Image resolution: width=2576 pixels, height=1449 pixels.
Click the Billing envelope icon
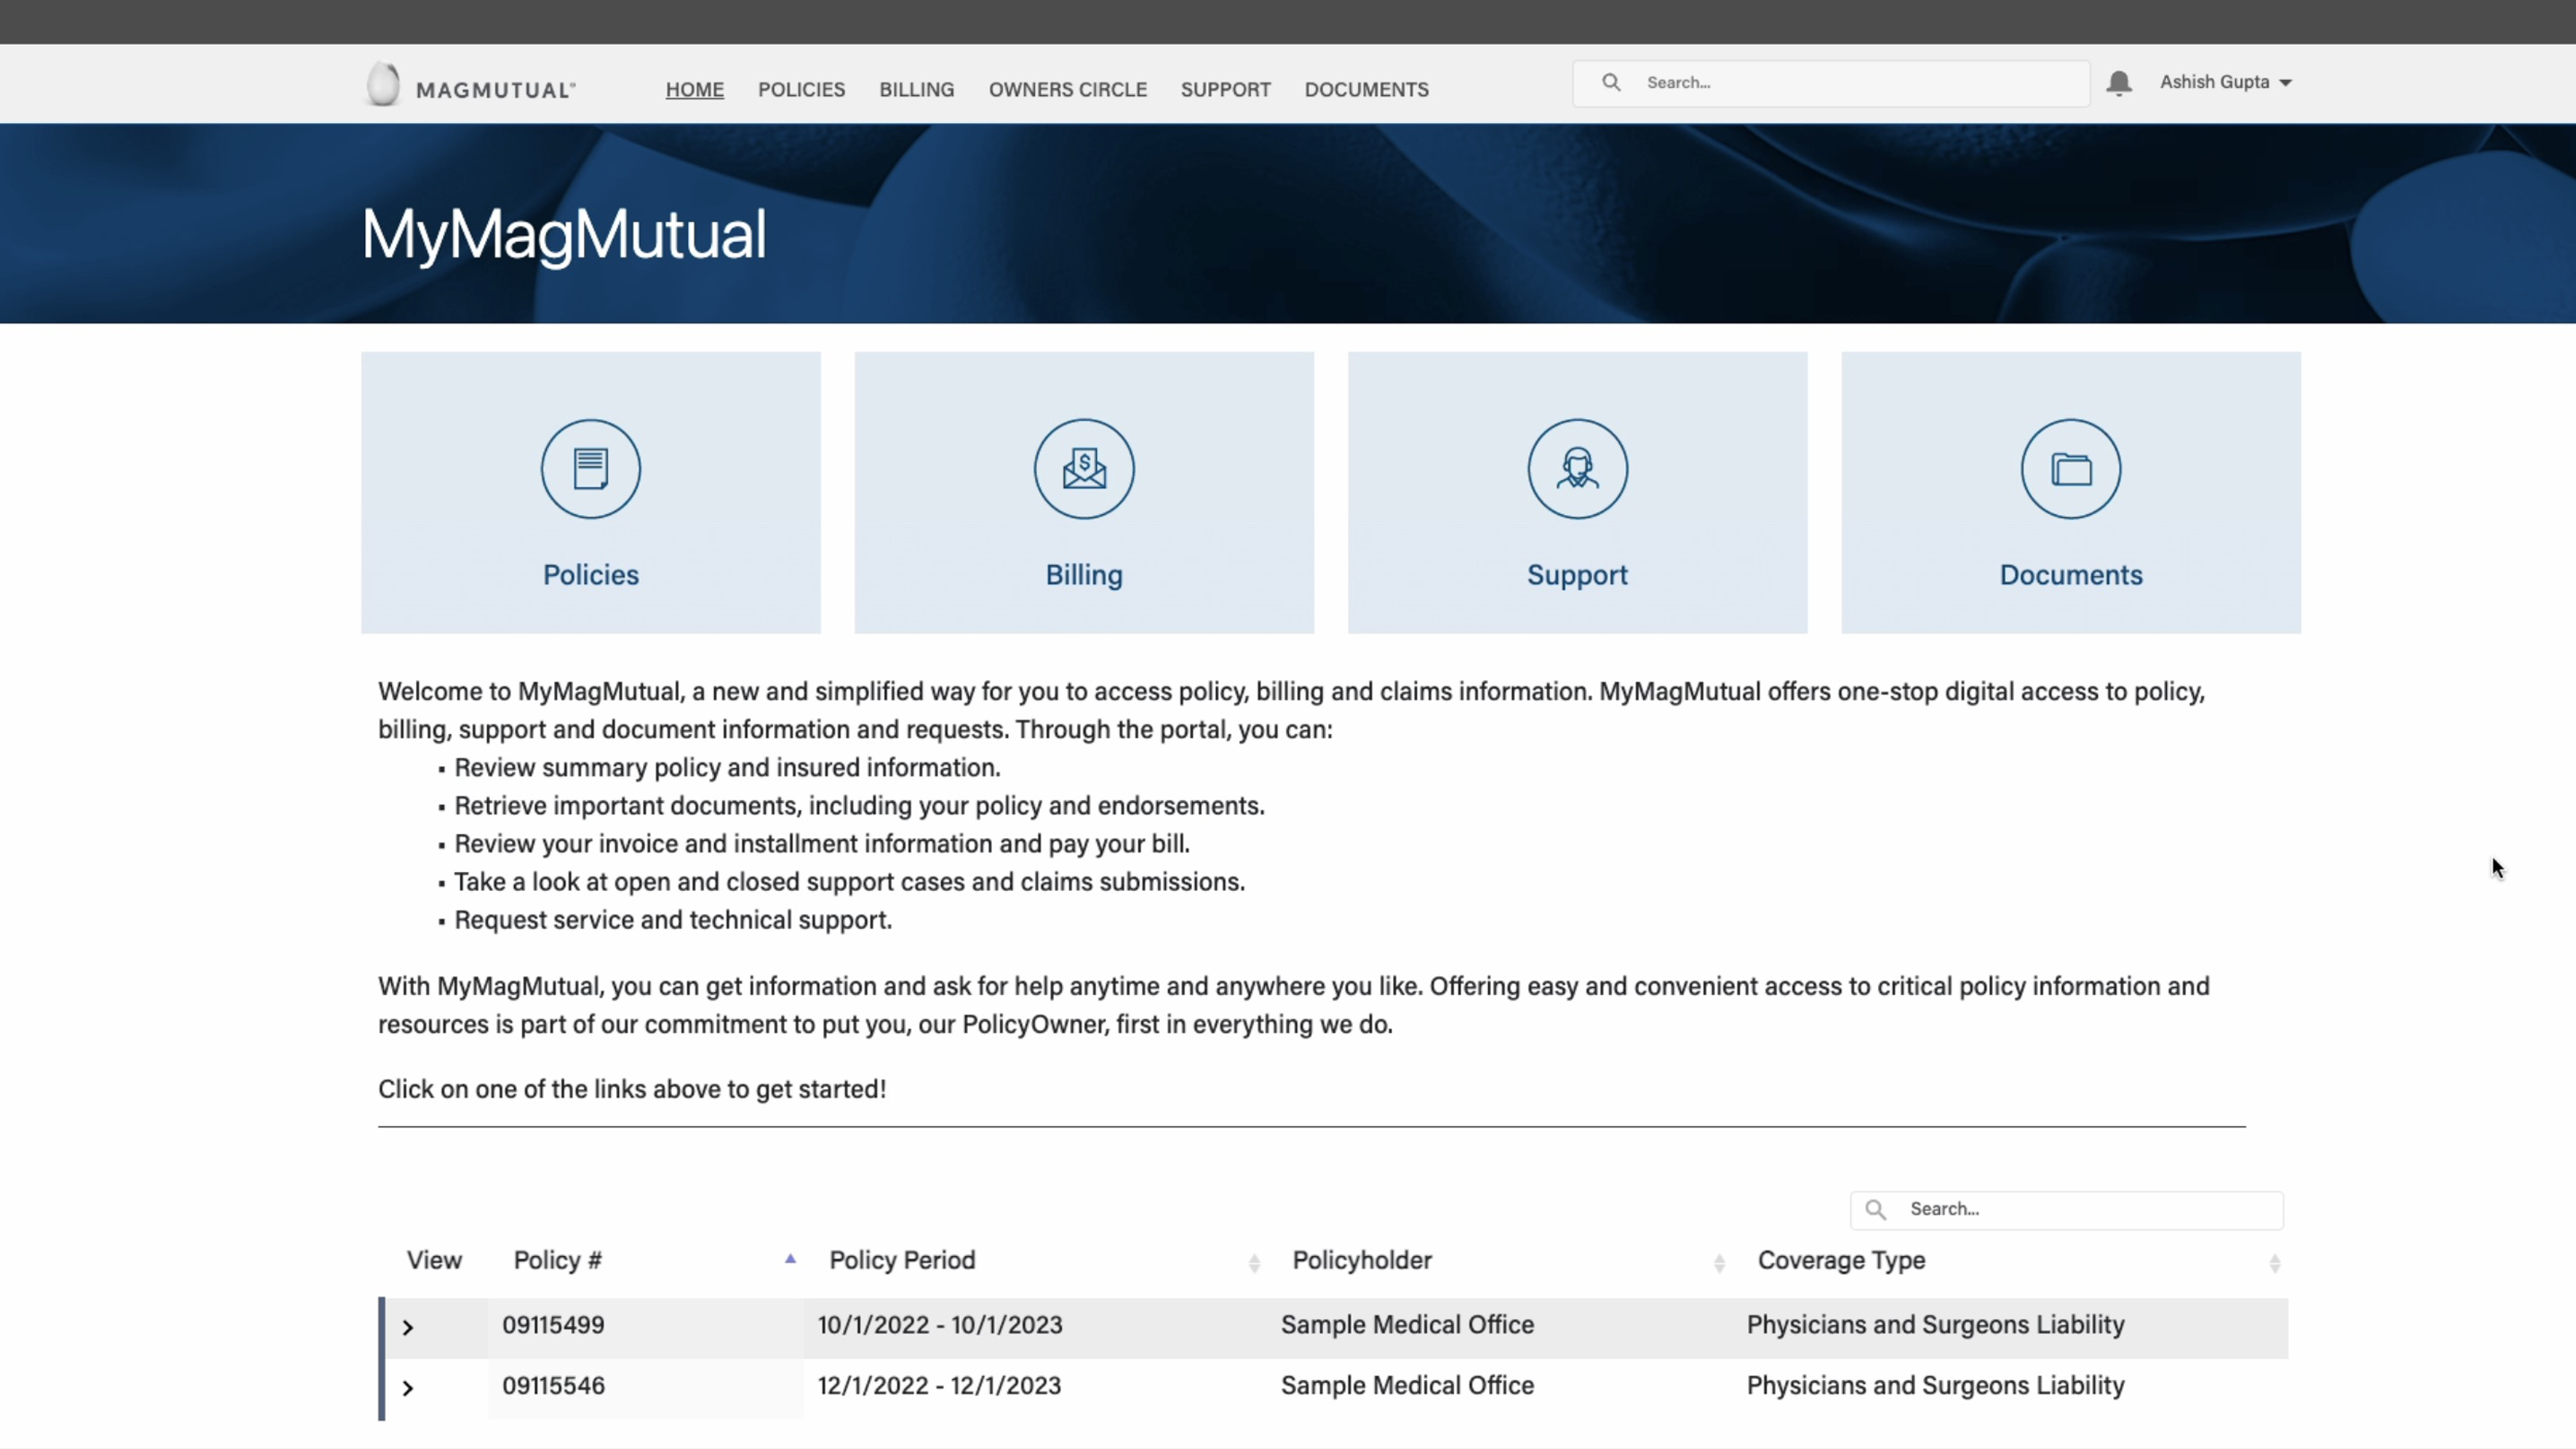(x=1084, y=468)
